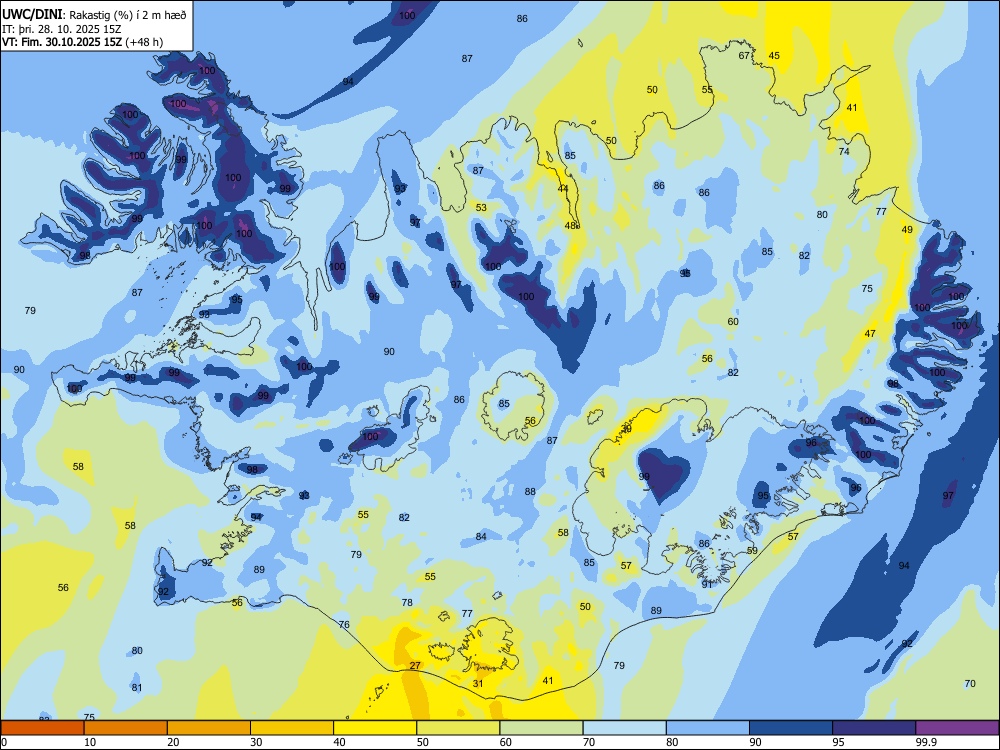Viewport: 1000px width, 750px height.
Task: Choose the gold 30–40 legend swatch
Action: [x=292, y=728]
